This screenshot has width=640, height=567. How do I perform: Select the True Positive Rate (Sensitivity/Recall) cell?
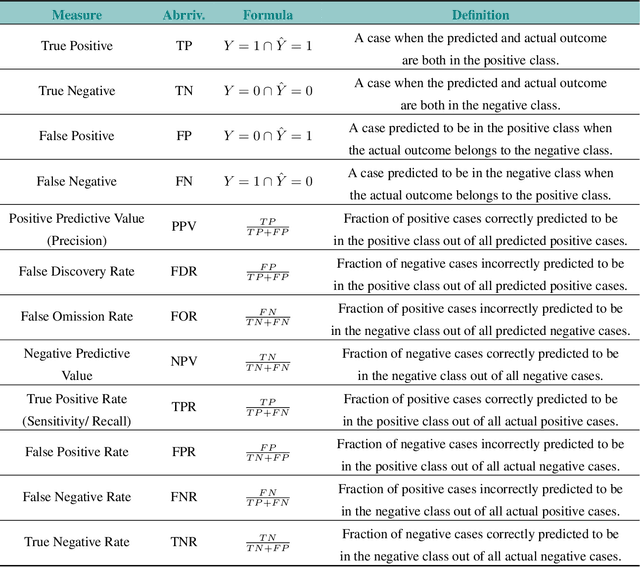[x=77, y=407]
